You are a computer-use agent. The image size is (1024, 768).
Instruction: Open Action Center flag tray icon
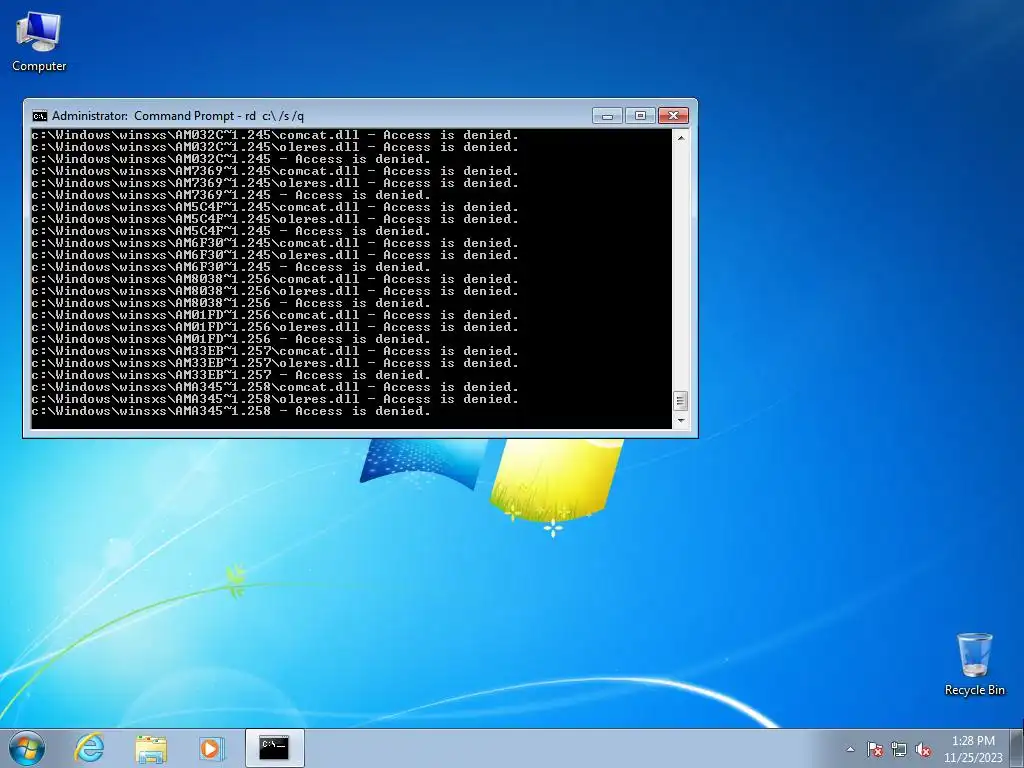click(x=874, y=750)
